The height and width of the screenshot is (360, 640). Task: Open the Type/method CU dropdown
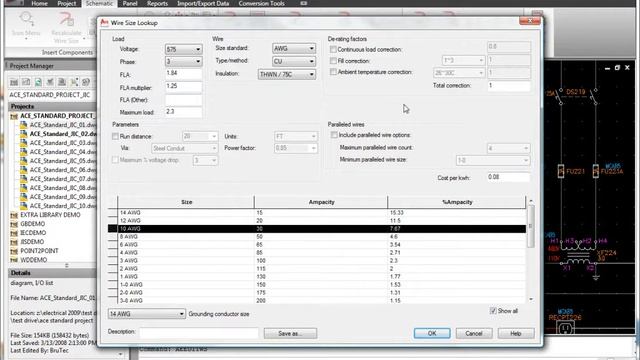pos(294,61)
